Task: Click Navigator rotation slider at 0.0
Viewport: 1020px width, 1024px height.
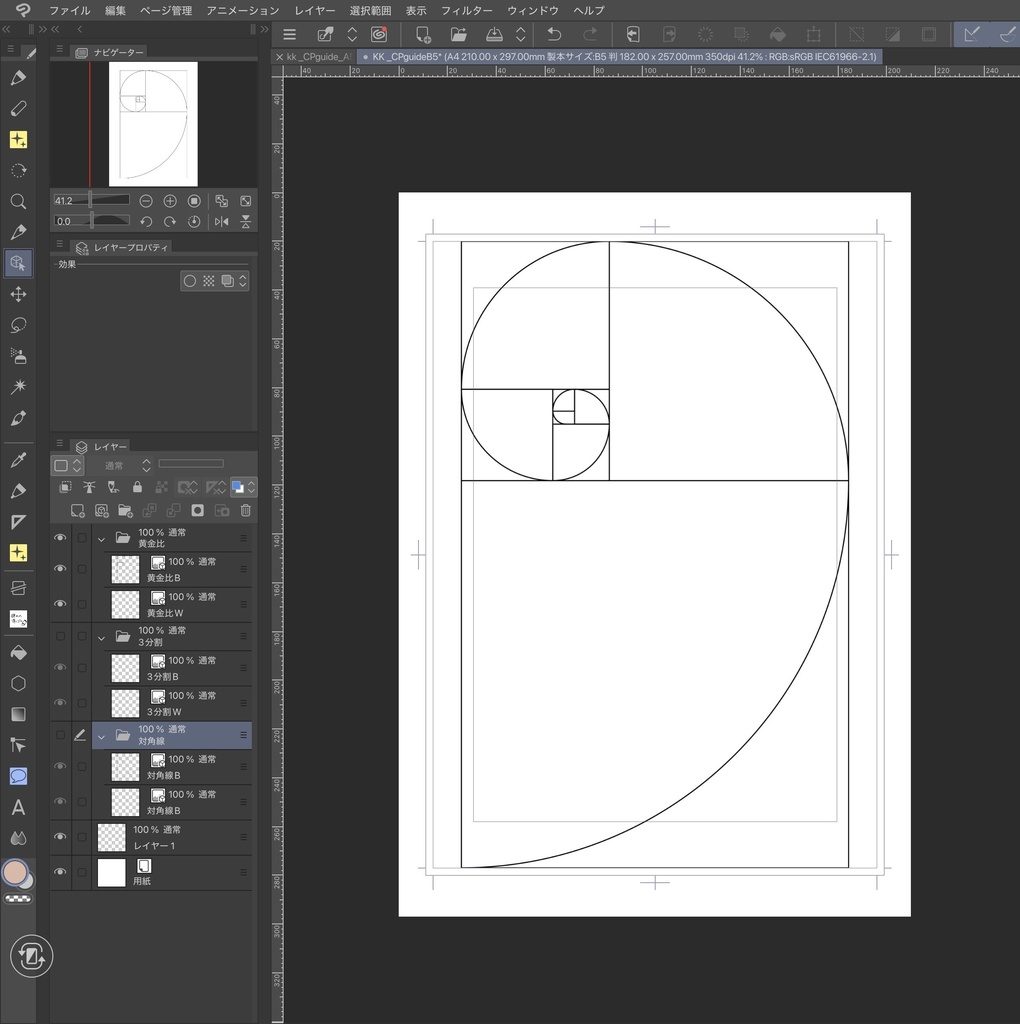Action: click(91, 221)
